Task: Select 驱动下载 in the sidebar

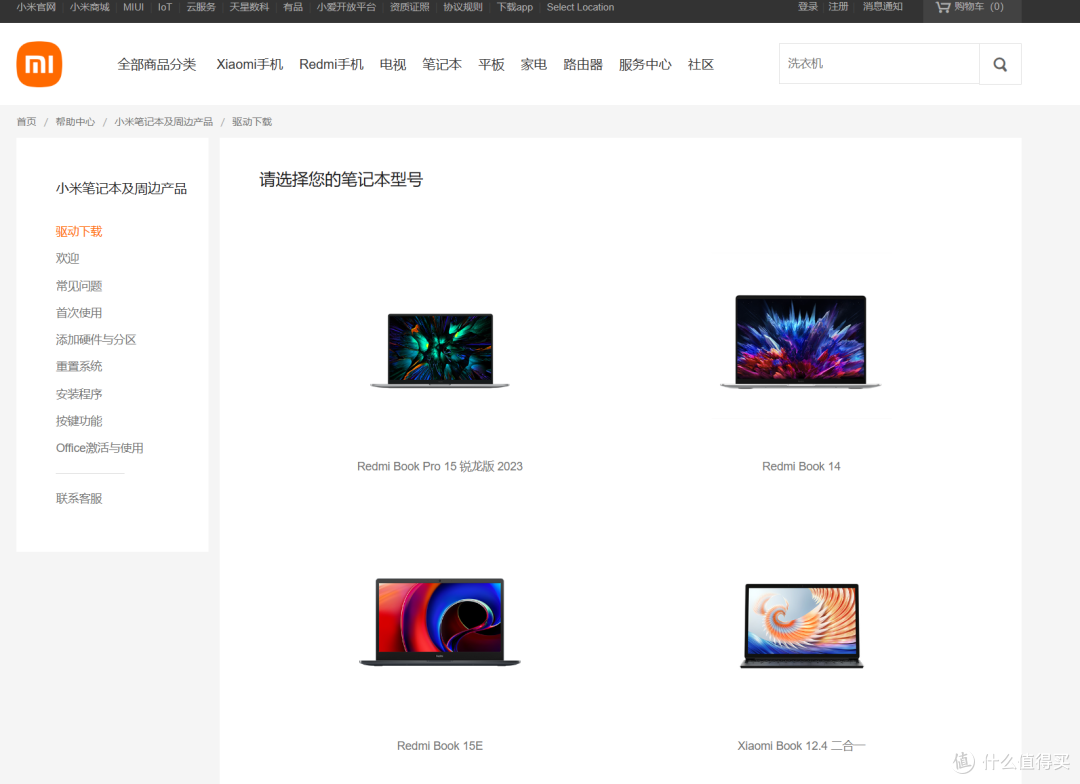Action: click(x=79, y=231)
